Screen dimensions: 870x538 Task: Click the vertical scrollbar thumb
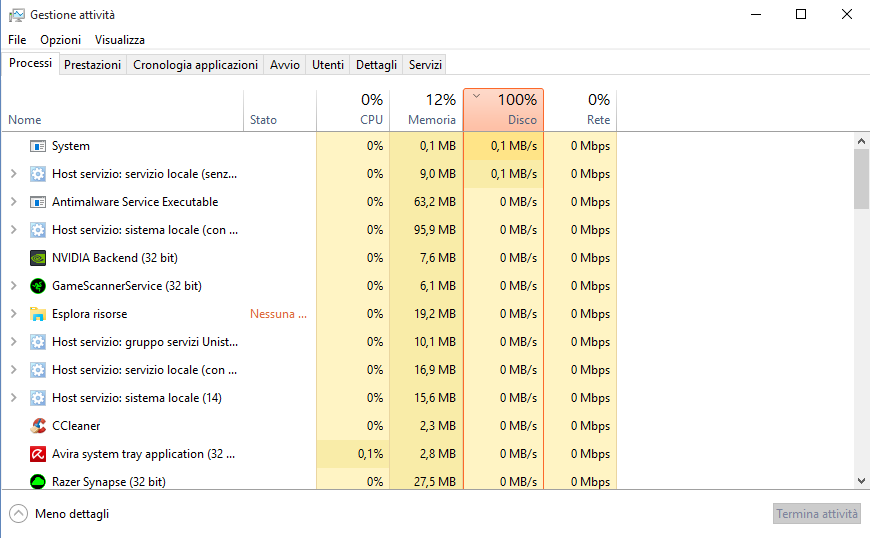click(861, 180)
